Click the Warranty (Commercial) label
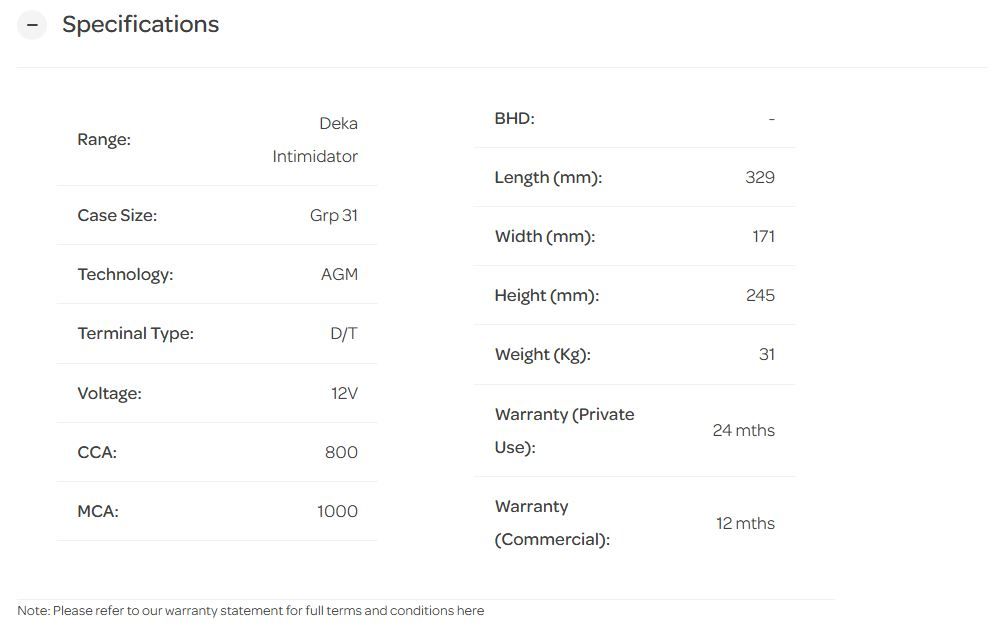The height and width of the screenshot is (638, 997). pos(552,523)
